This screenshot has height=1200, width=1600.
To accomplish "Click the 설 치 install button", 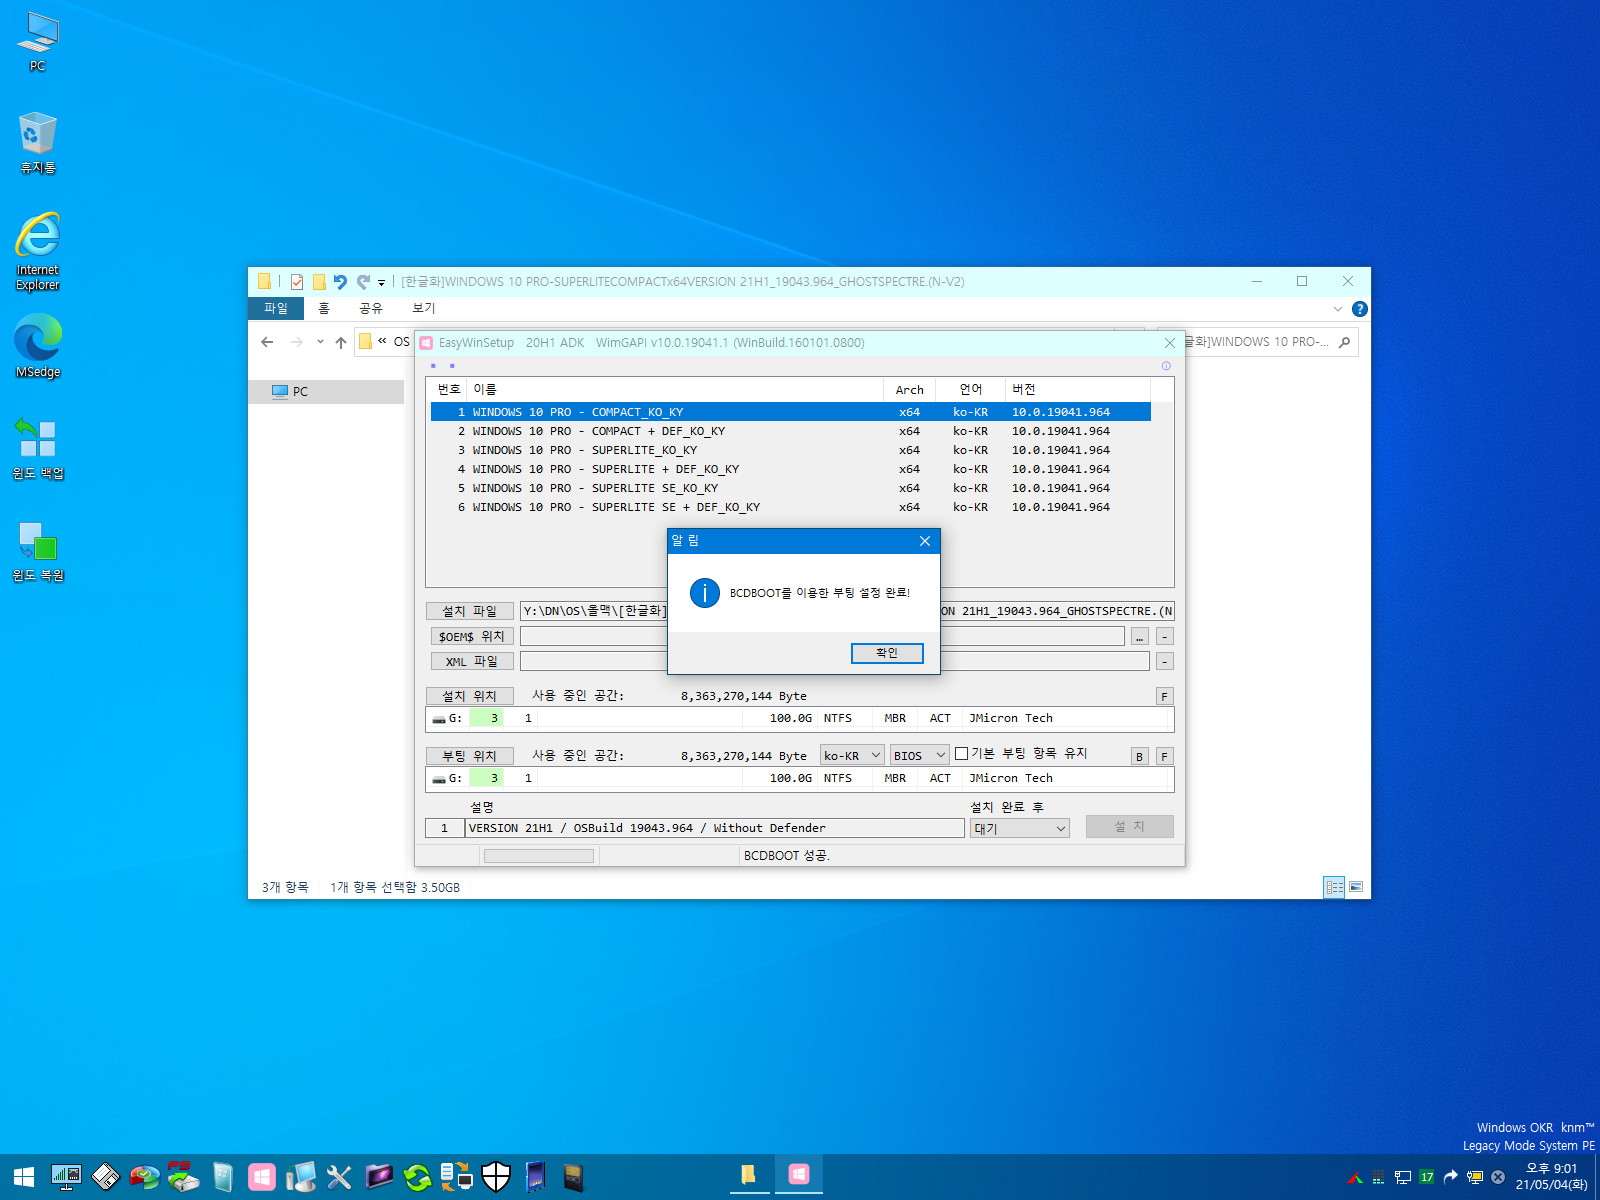I will pyautogui.click(x=1130, y=826).
